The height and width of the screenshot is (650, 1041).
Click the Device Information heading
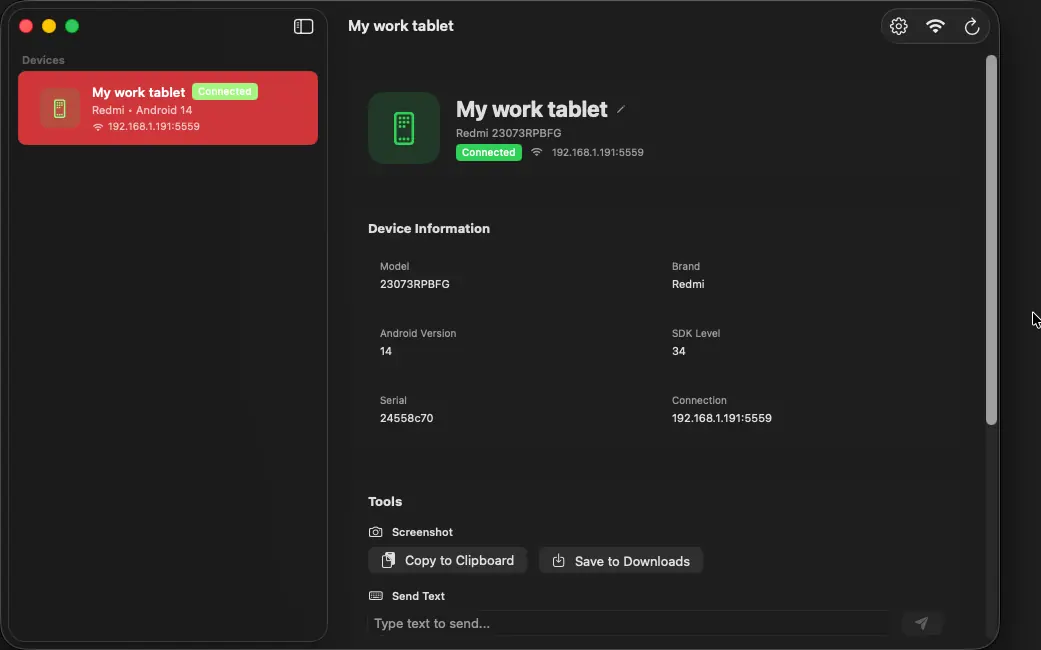(429, 228)
